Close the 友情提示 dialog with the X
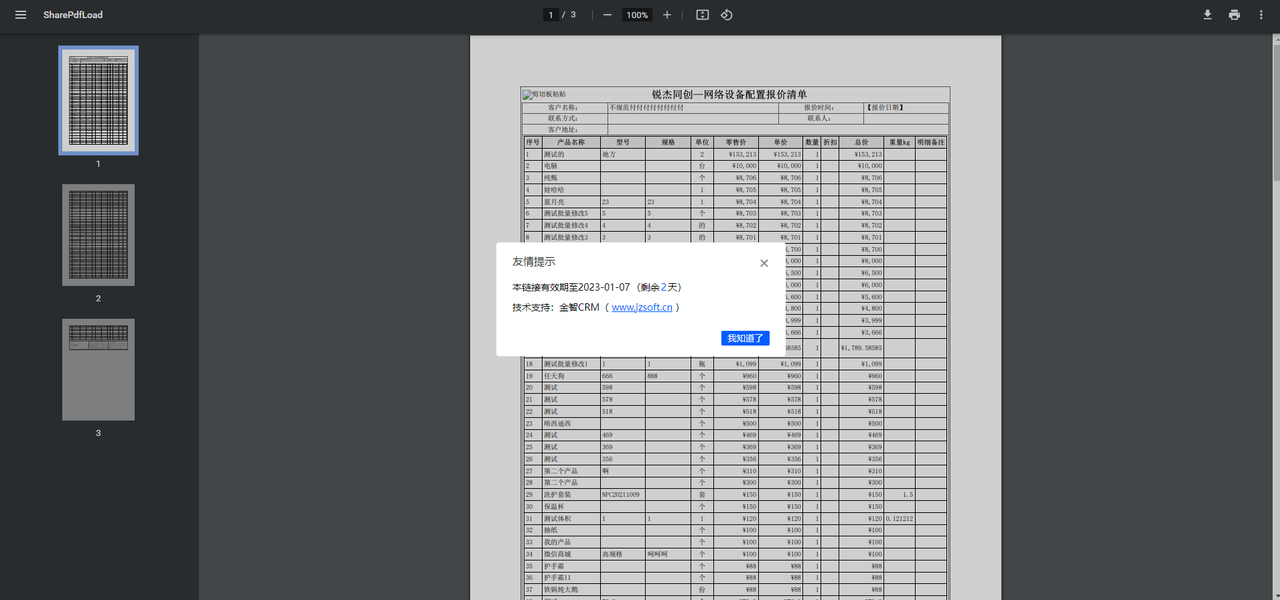The height and width of the screenshot is (600, 1280). [x=764, y=263]
